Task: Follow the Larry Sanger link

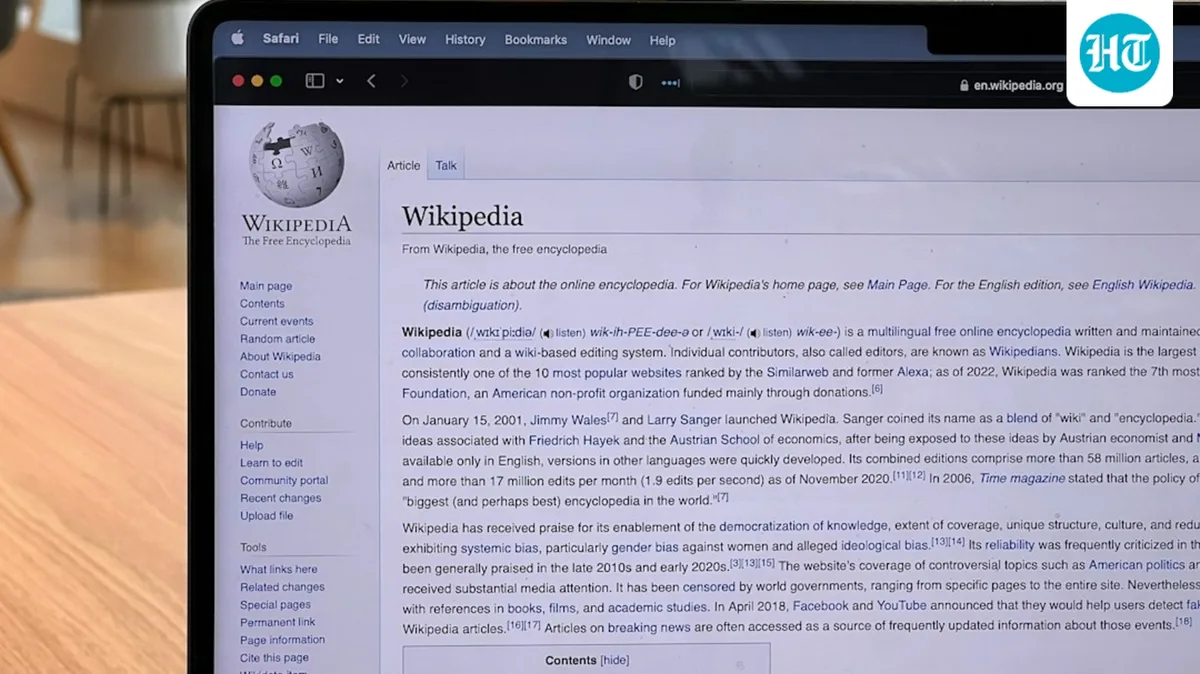Action: pos(683,420)
